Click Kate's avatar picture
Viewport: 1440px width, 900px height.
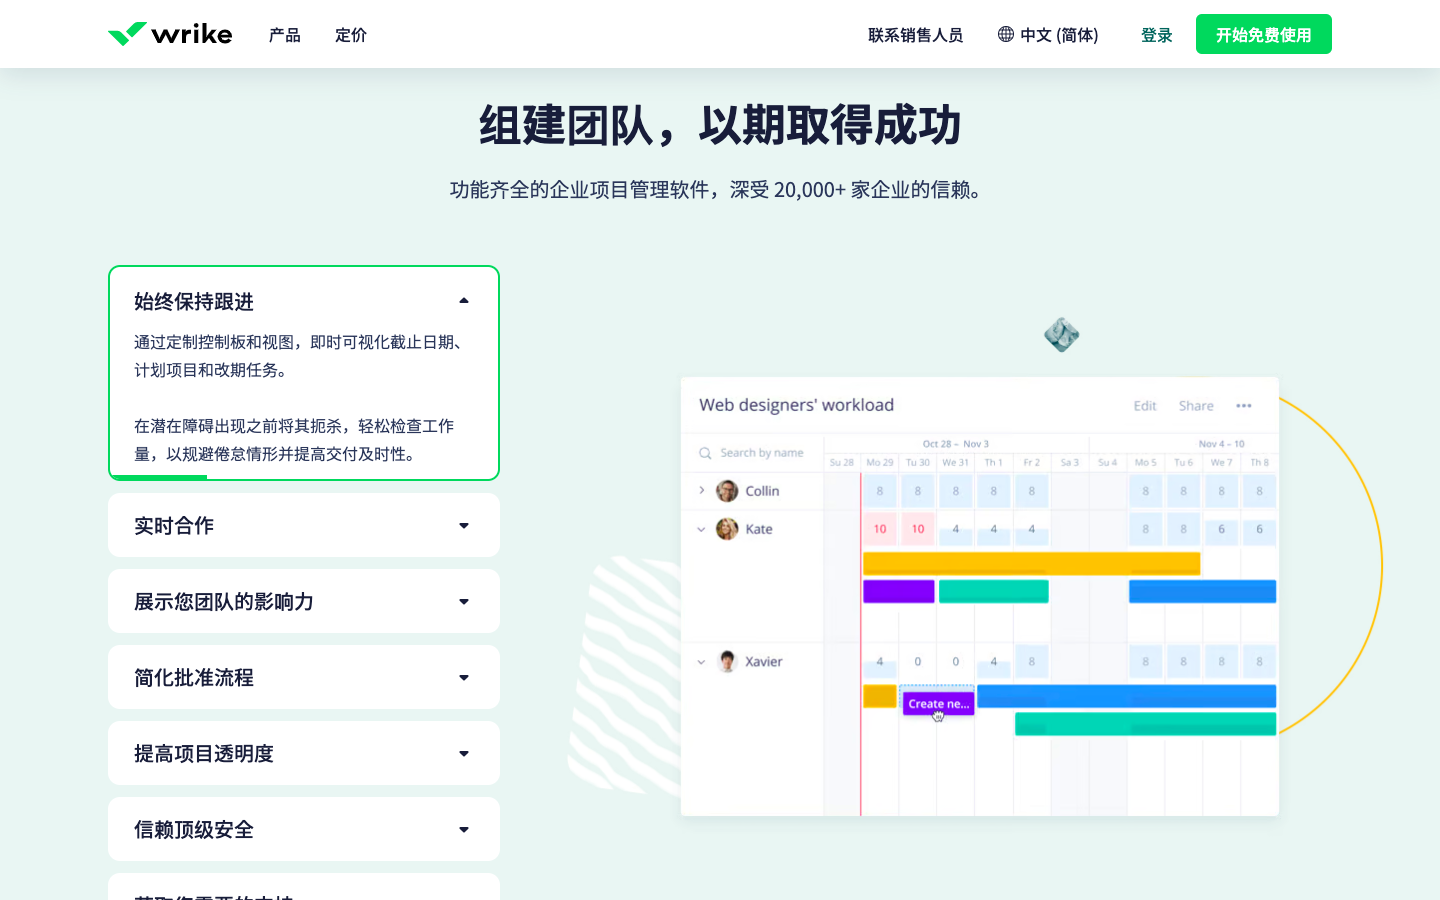click(727, 529)
